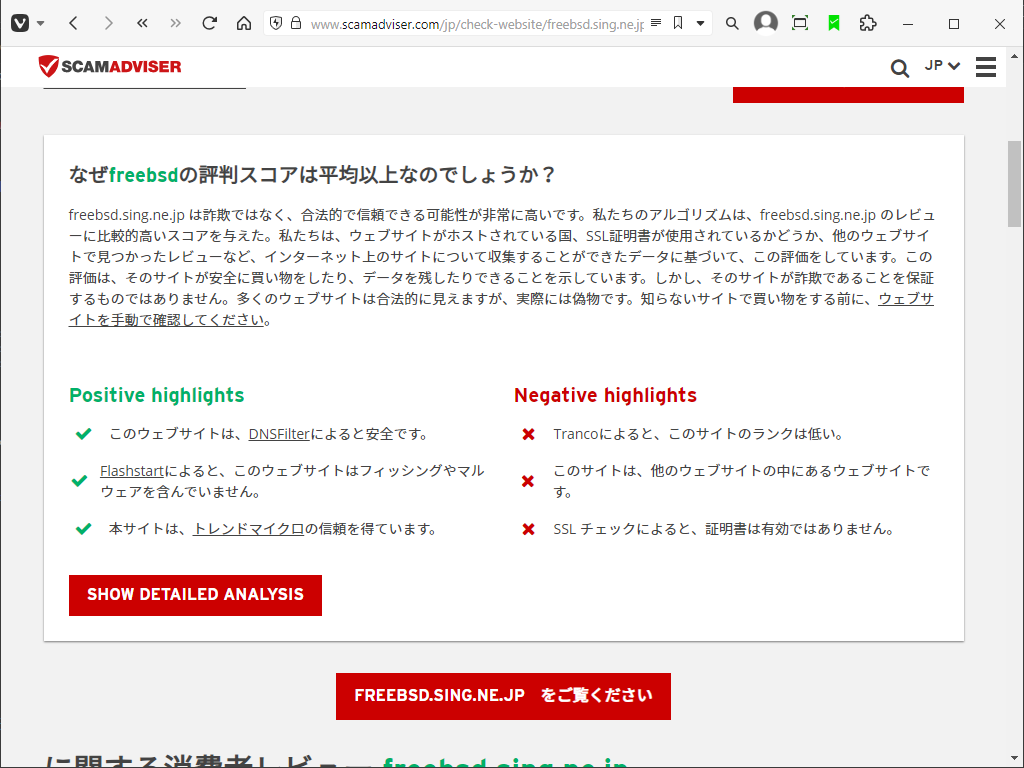
Task: Click the fast forward button
Action: click(x=176, y=24)
